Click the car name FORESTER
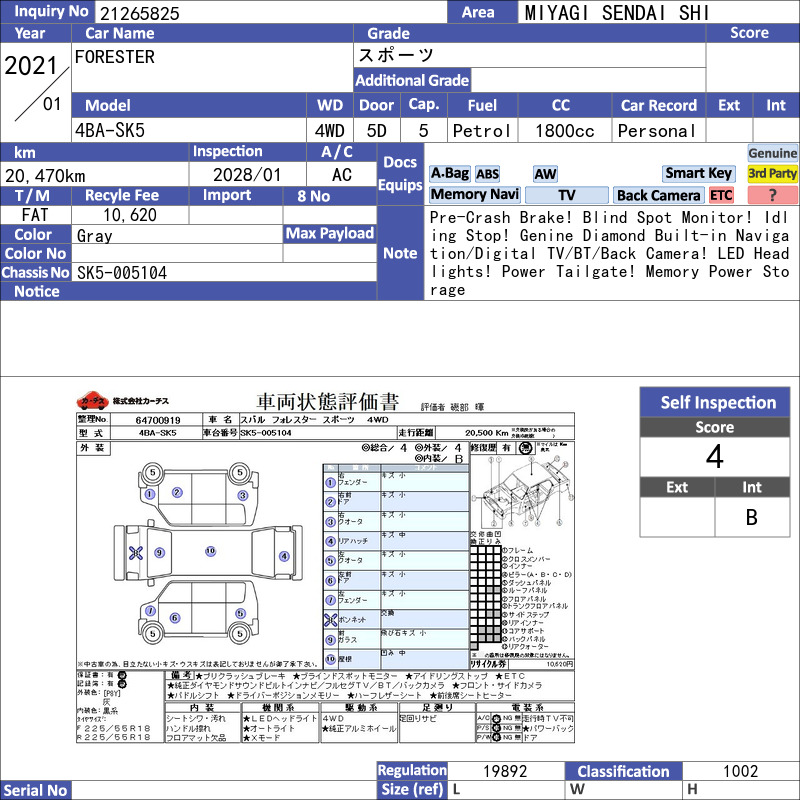800x800 pixels. pos(115,57)
